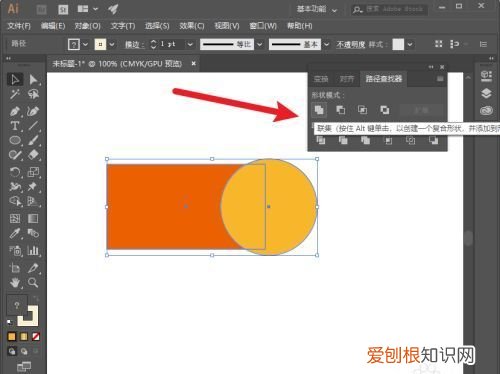This screenshot has width=500, height=374.
Task: Expand stroke weight 1 pt dropdown
Action: (x=190, y=44)
